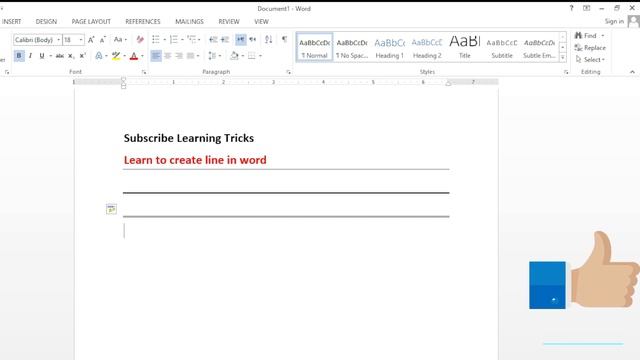Click Line and Paragraph Spacing icon
The image size is (640, 360).
point(212,56)
